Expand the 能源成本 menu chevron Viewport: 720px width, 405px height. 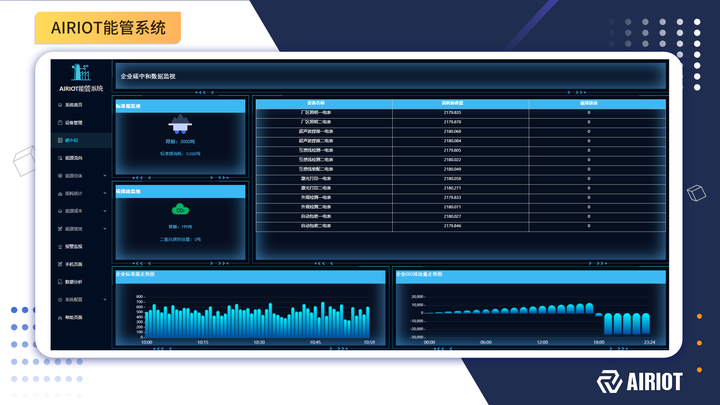pos(105,211)
